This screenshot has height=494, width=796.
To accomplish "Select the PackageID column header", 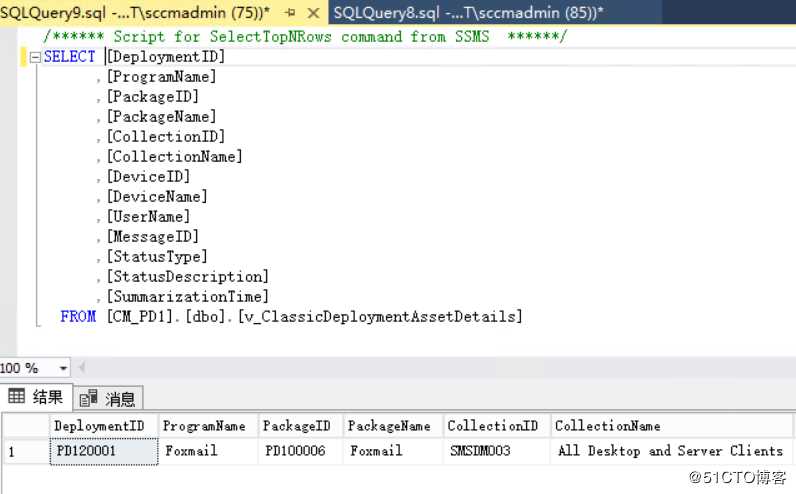I will (x=301, y=426).
